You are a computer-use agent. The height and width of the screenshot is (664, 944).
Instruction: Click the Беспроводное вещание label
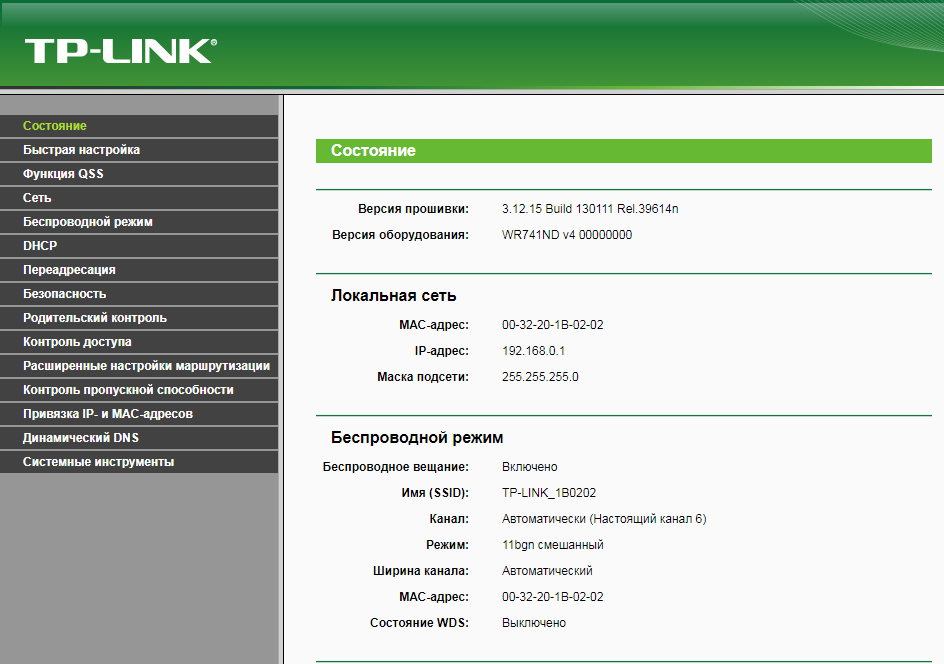click(x=396, y=467)
